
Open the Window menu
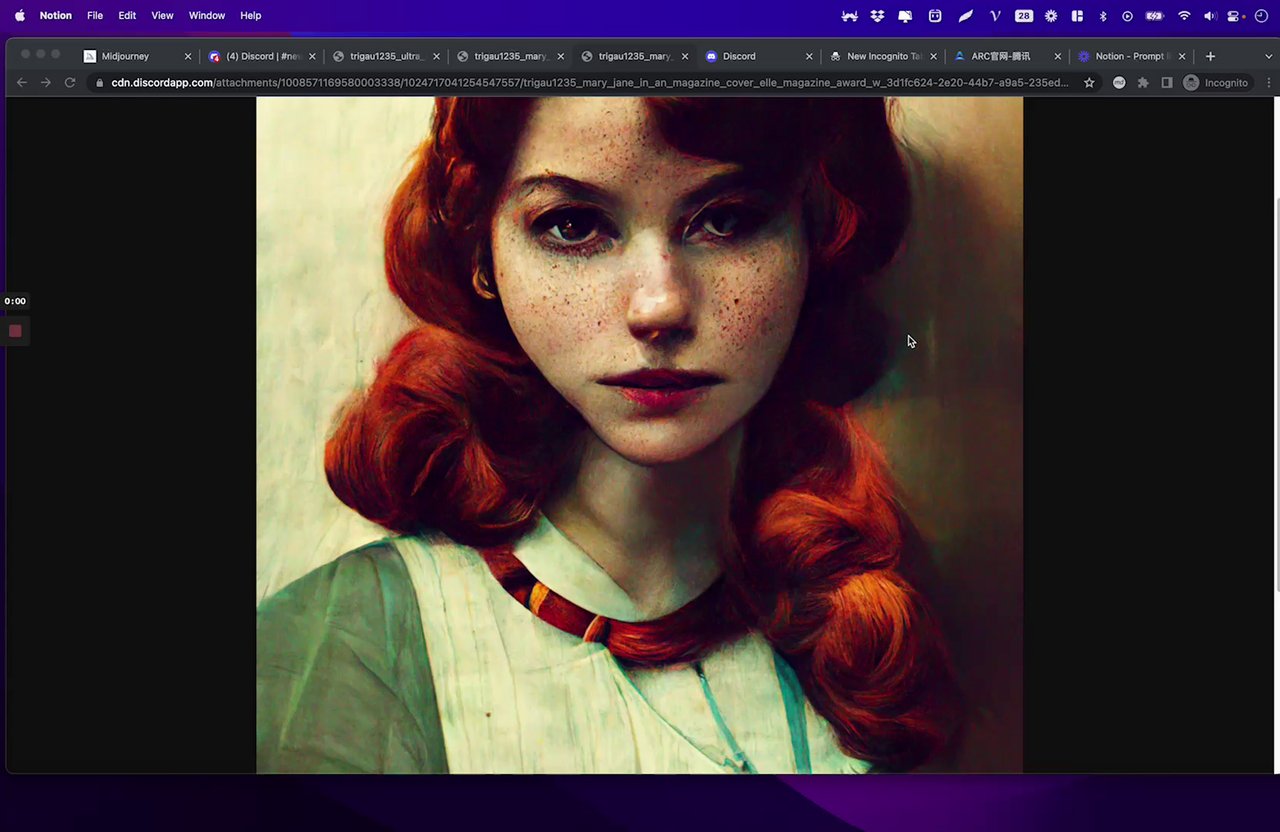tap(207, 16)
